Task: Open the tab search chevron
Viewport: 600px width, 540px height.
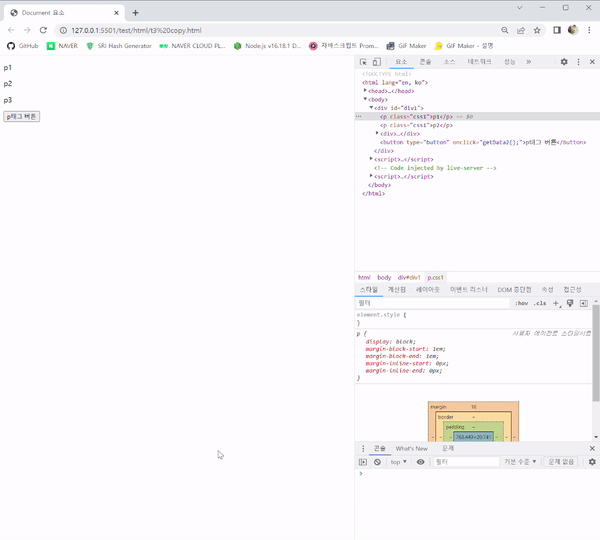Action: coord(519,8)
